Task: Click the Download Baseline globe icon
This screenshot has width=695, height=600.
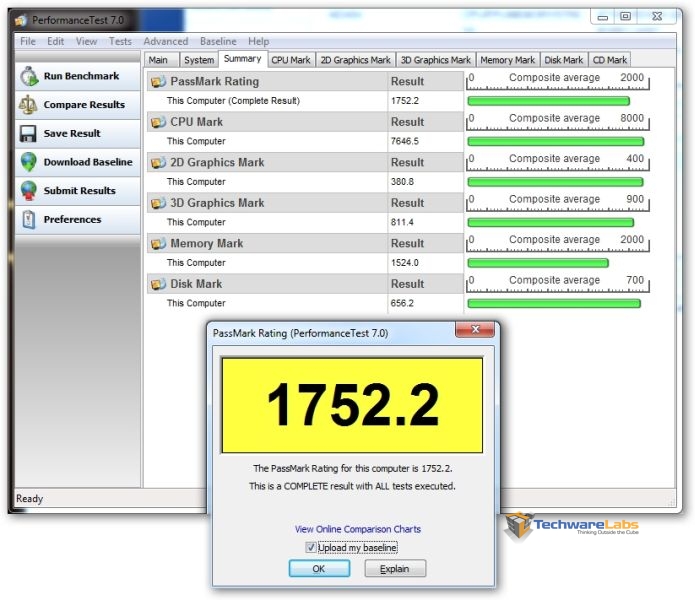Action: [x=28, y=162]
